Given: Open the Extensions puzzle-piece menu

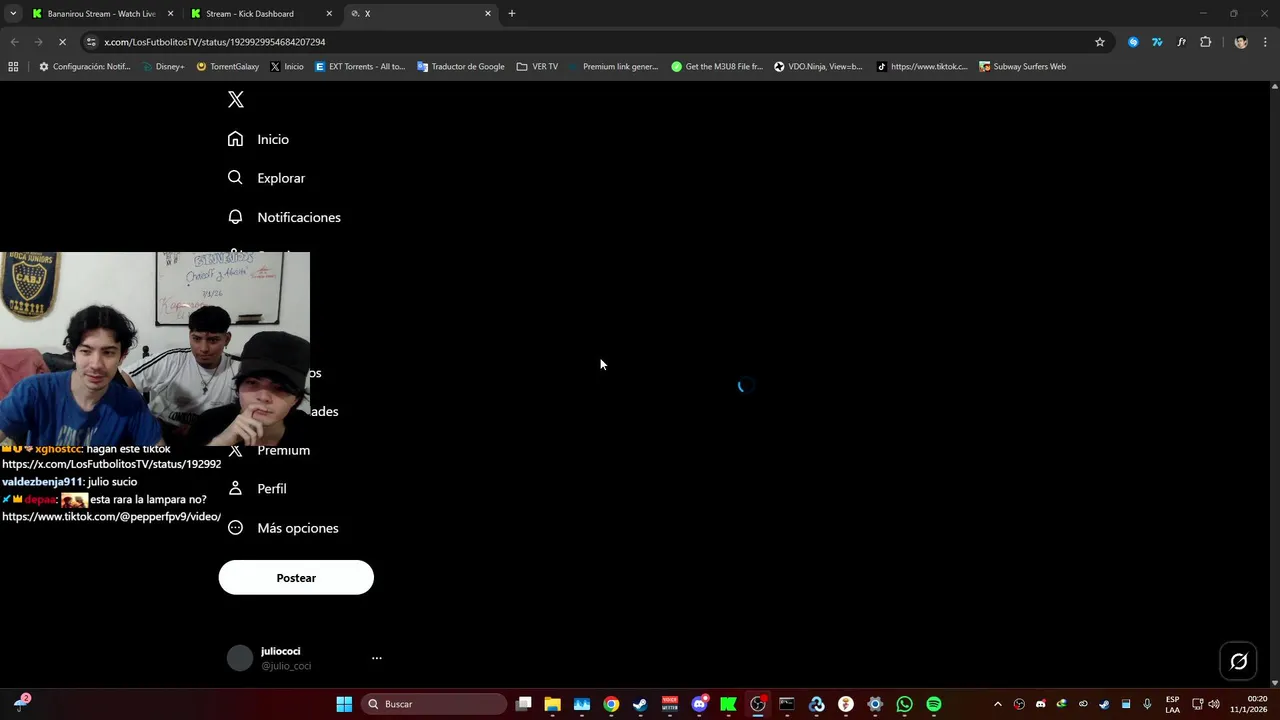Looking at the screenshot, I should coord(1205,42).
